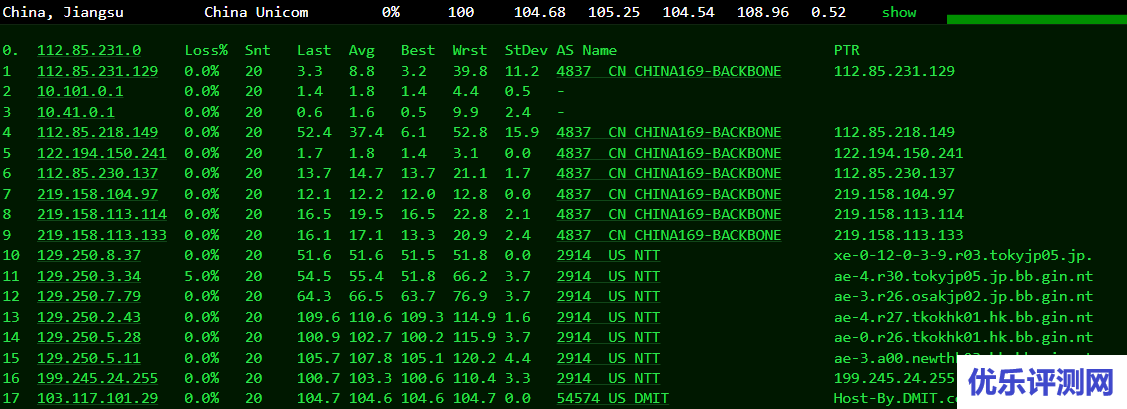Open hop 1 IP link 112.85.231.129

click(98, 71)
